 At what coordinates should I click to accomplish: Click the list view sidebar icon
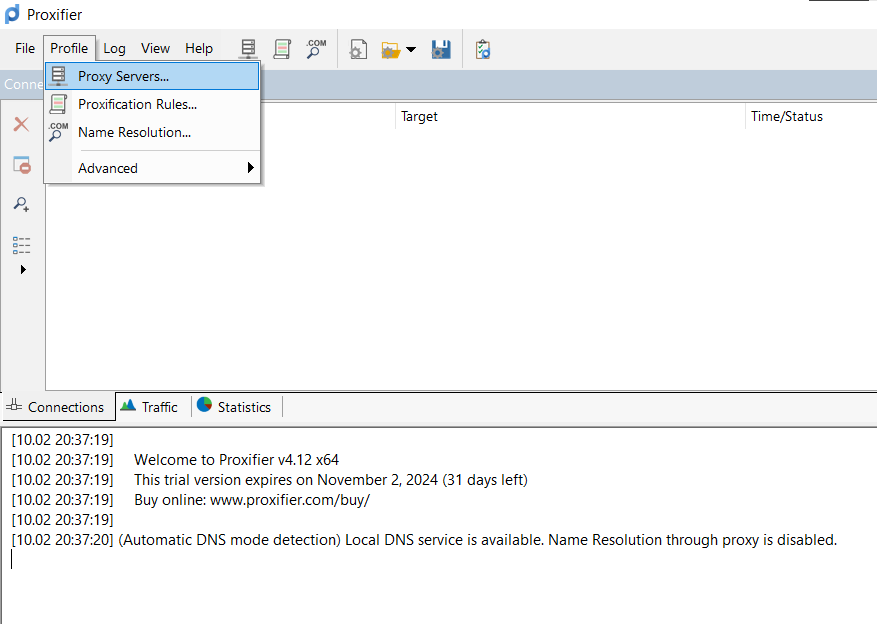click(21, 245)
